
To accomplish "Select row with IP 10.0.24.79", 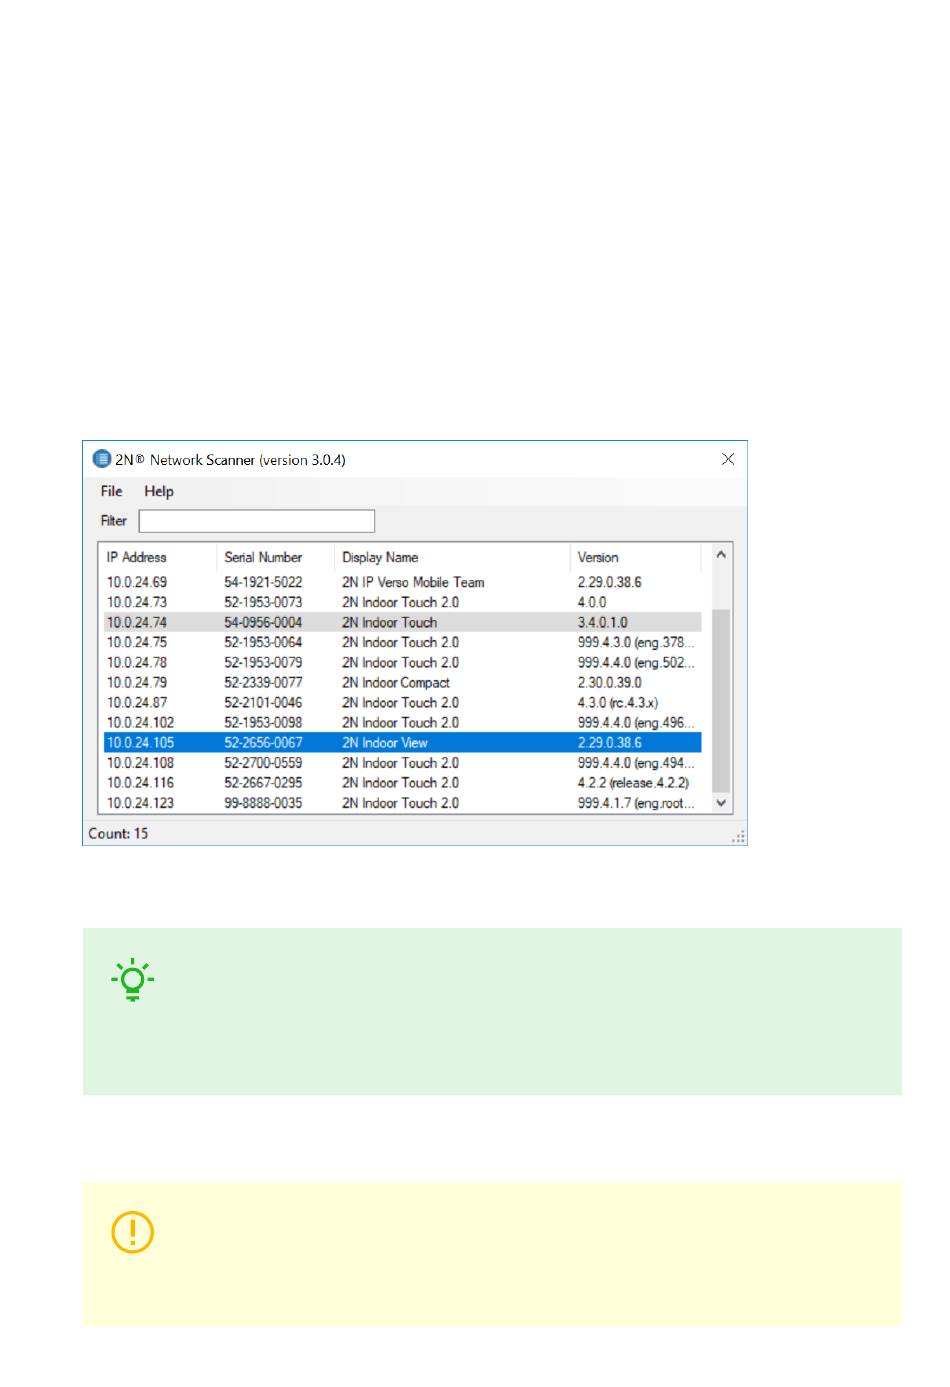I will point(402,682).
